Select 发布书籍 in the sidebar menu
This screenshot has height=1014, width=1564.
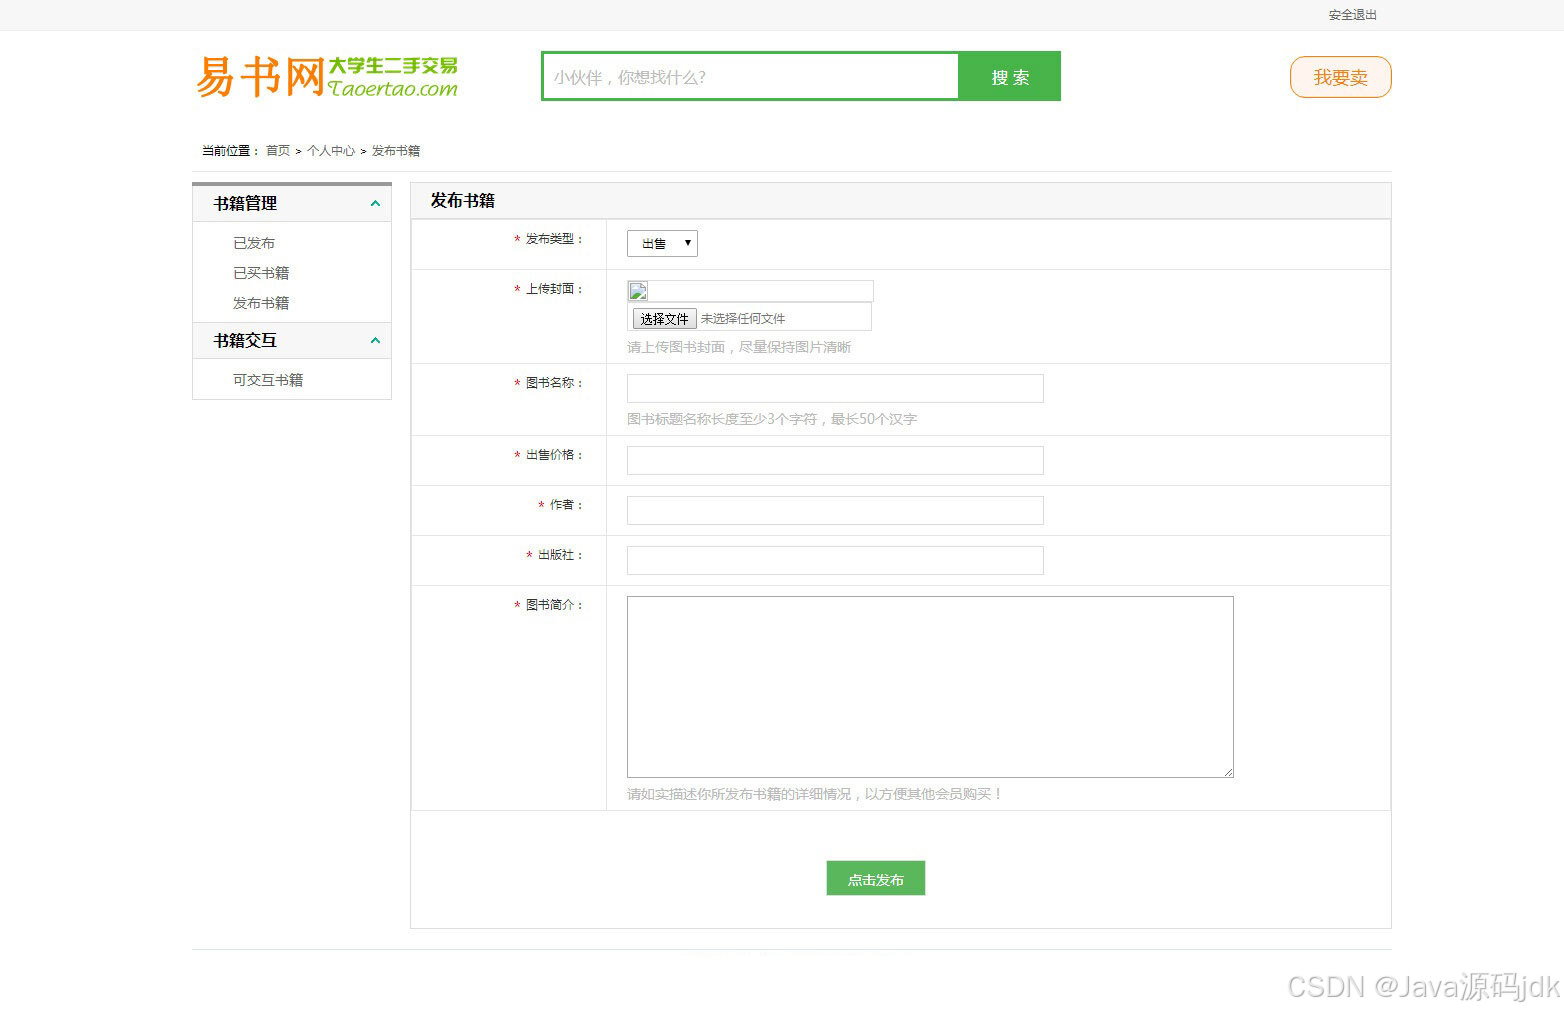pyautogui.click(x=261, y=303)
